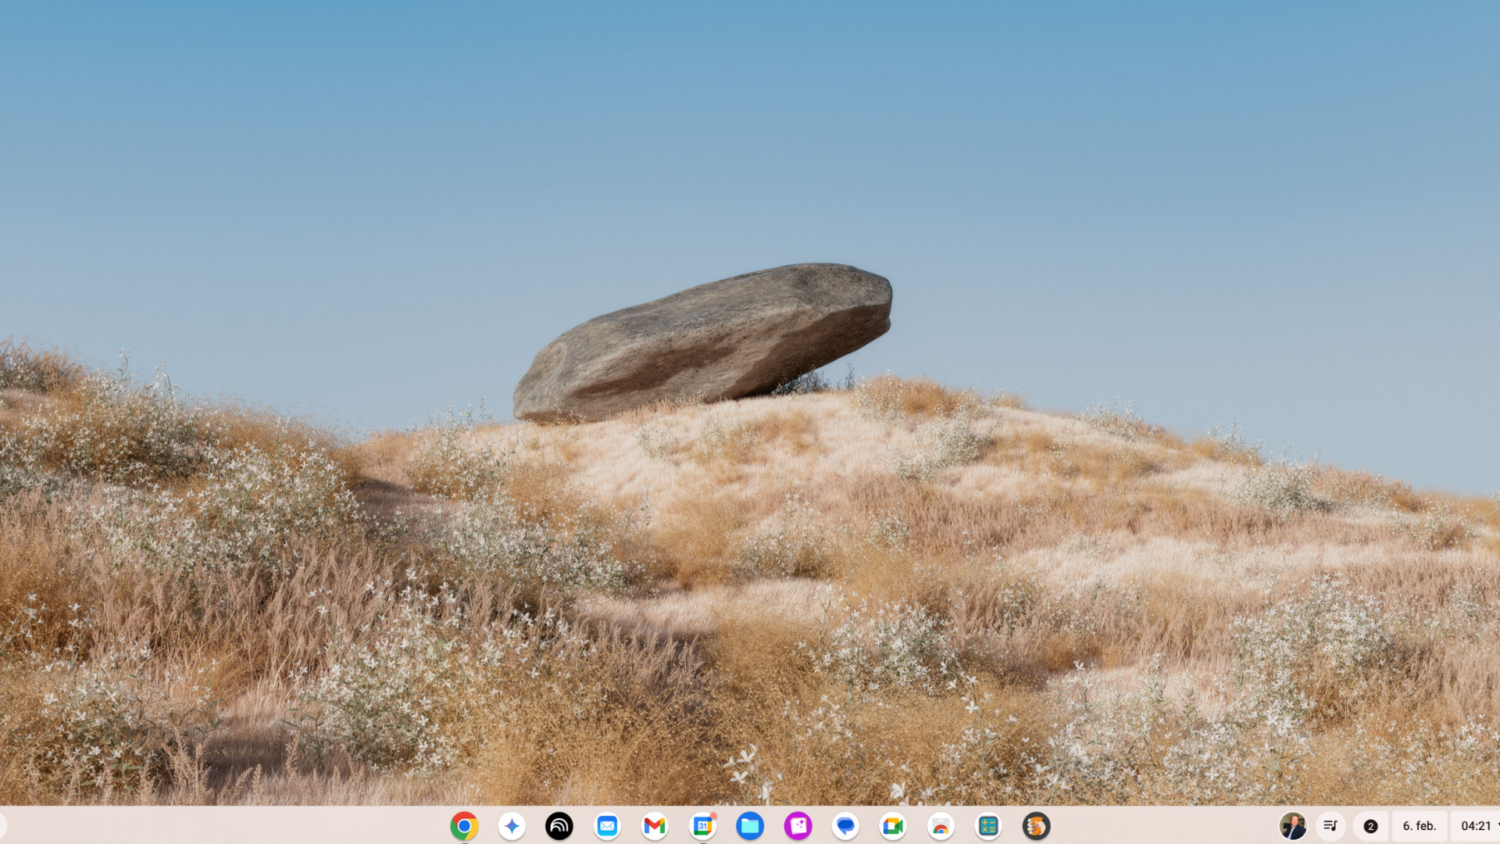Open Google Calendar with notification badge

[703, 826]
